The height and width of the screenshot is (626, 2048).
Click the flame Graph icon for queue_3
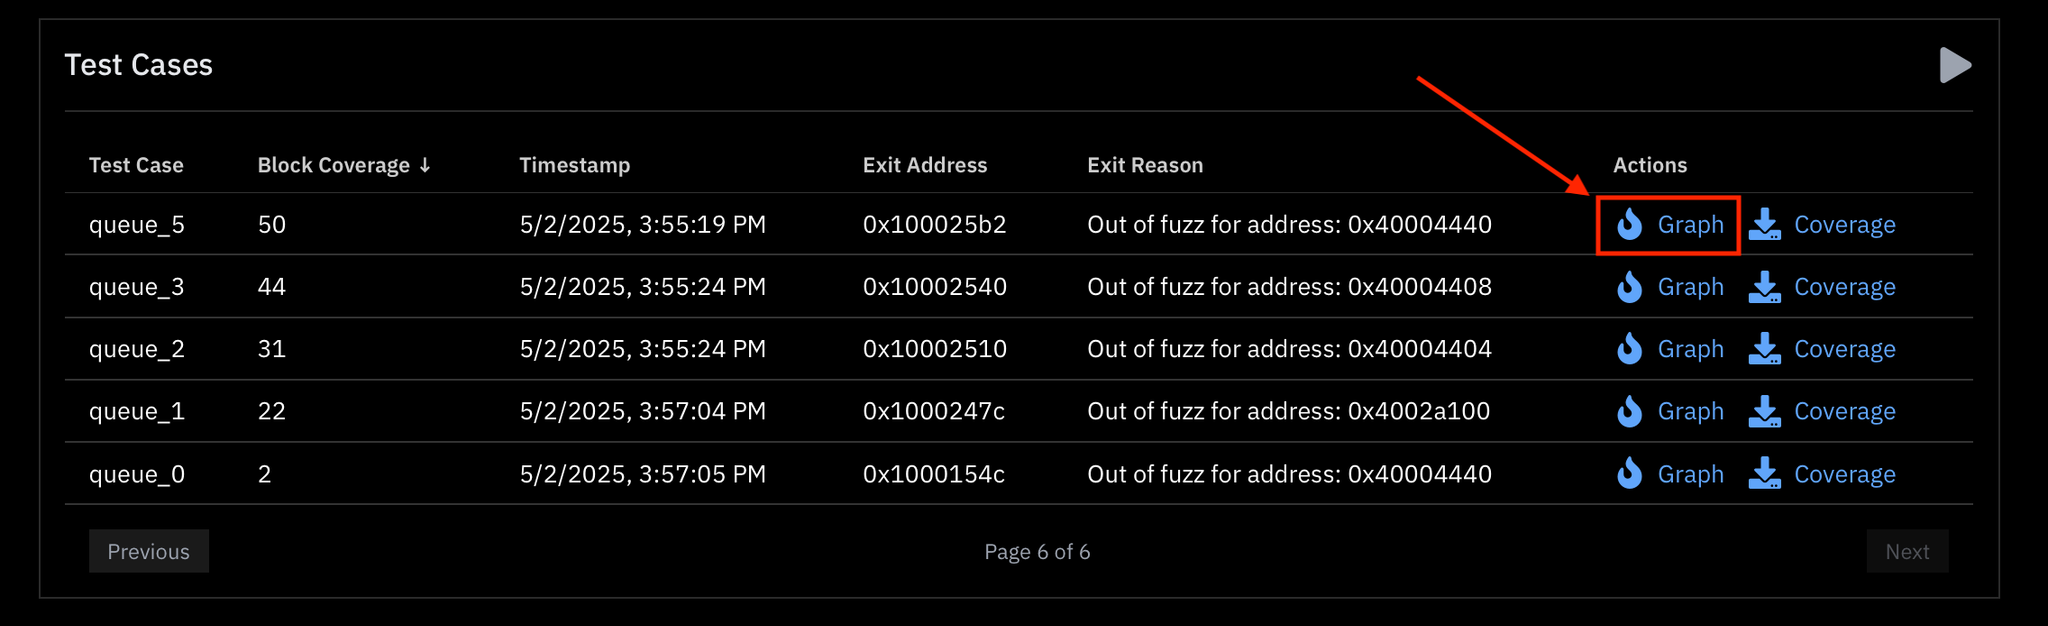(1630, 287)
